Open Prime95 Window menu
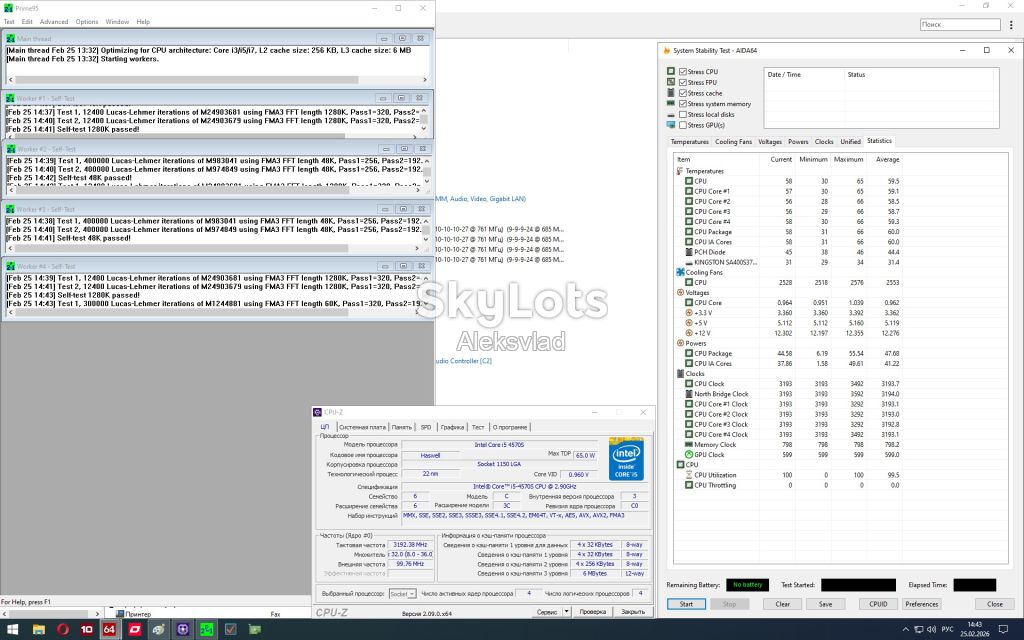 [118, 22]
